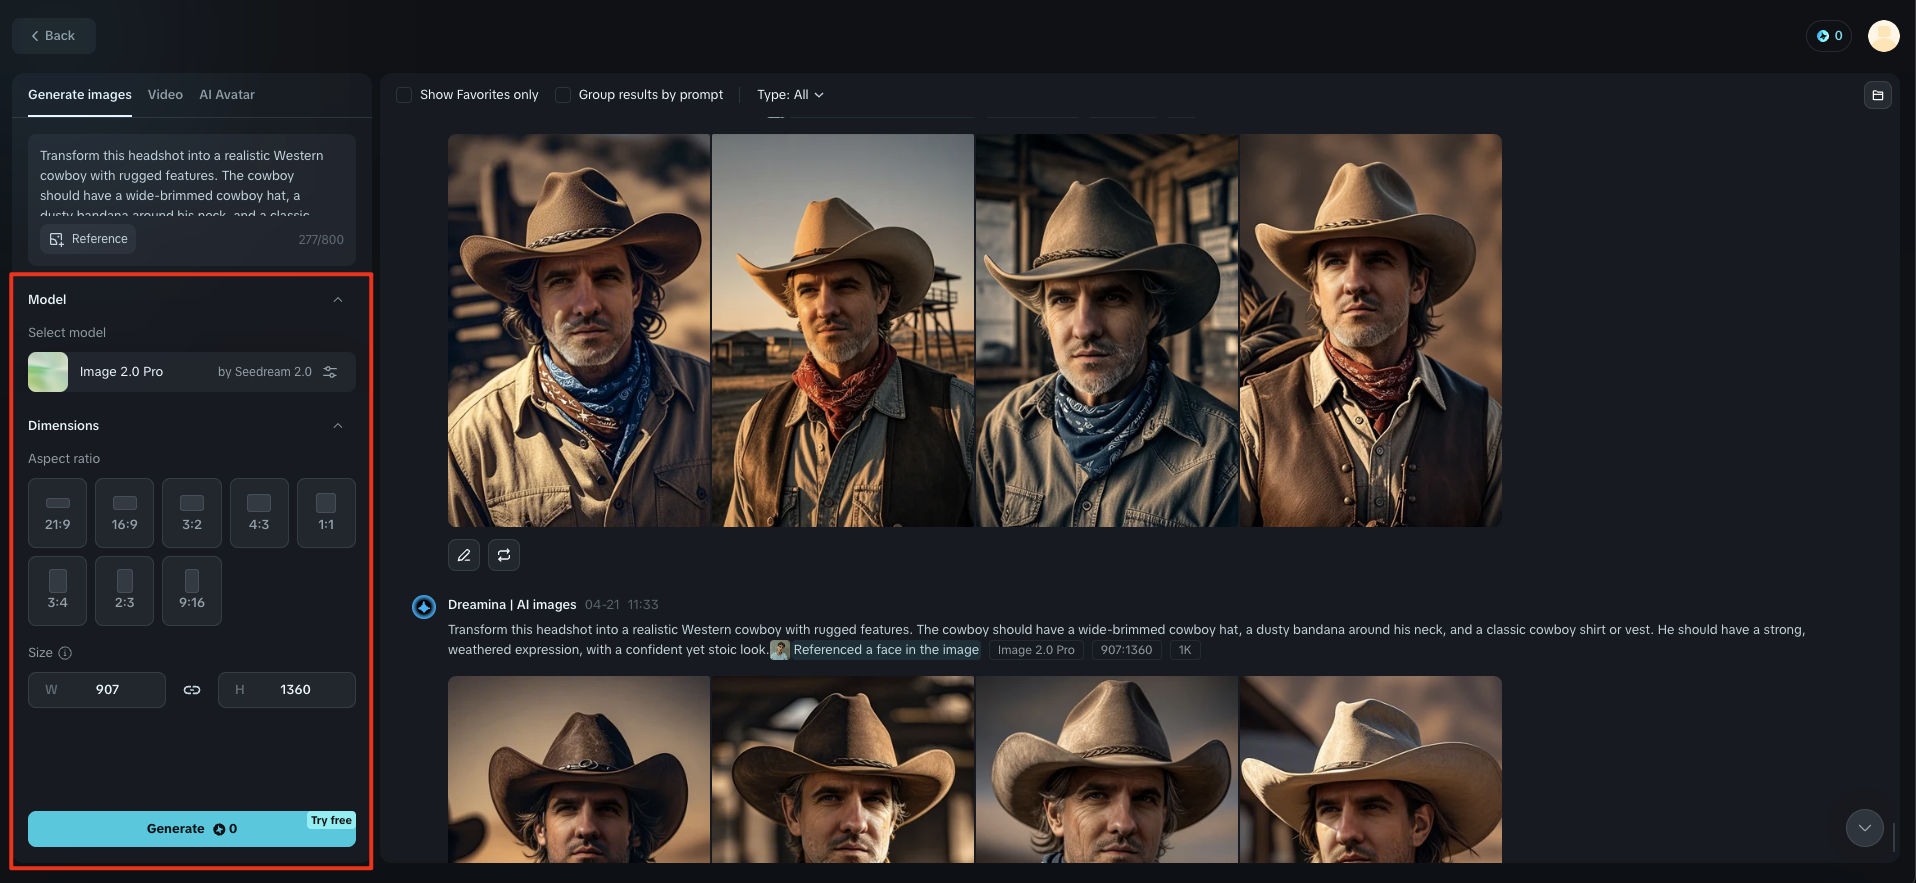Click the Image 2.0 Pro tag in results
This screenshot has height=883, width=1916.
click(x=1036, y=650)
